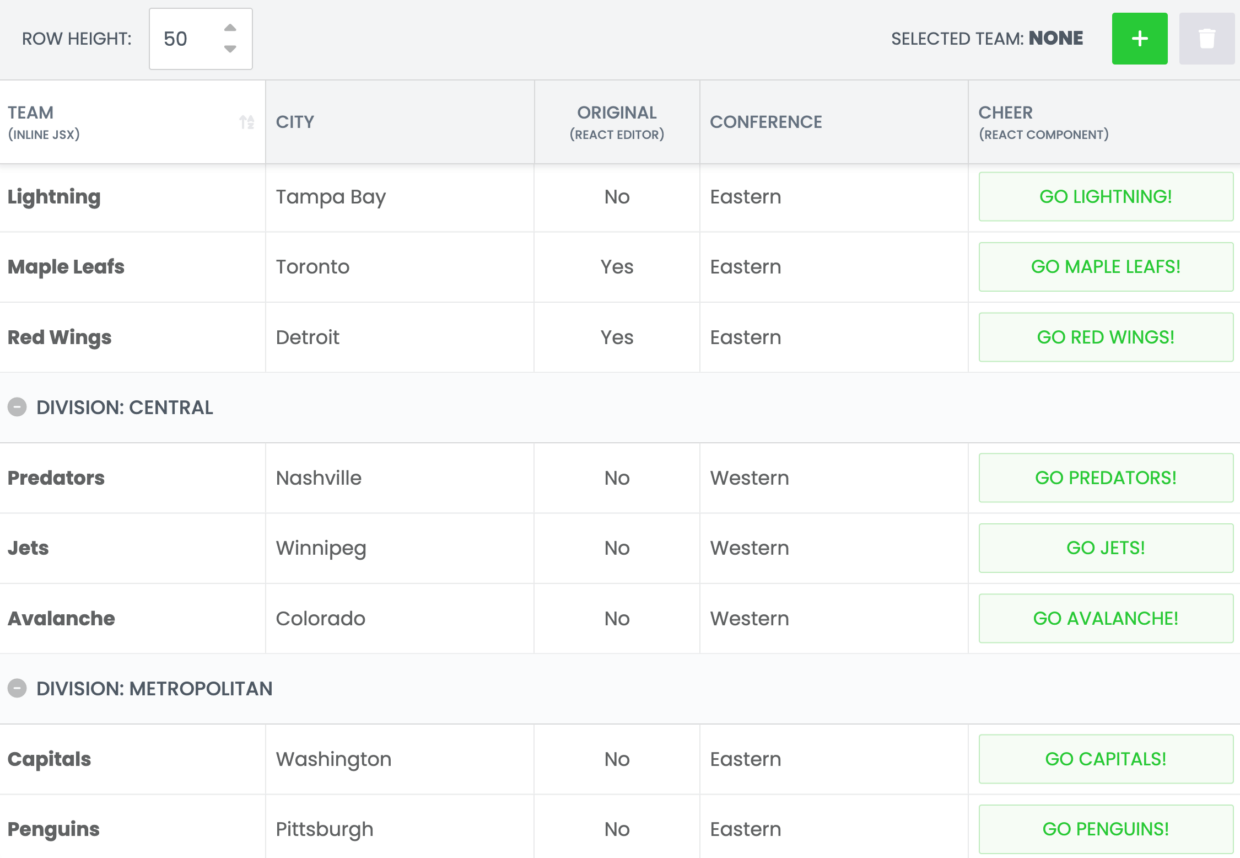Click the Detroit city cell
1240x858 pixels.
pyautogui.click(x=400, y=337)
